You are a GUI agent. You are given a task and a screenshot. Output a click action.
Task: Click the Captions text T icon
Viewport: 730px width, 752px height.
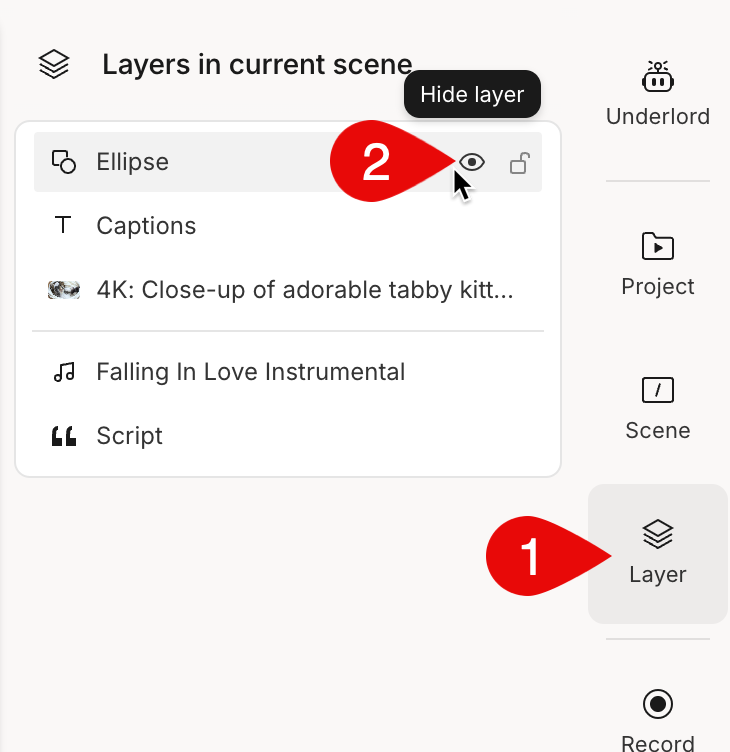click(x=63, y=225)
